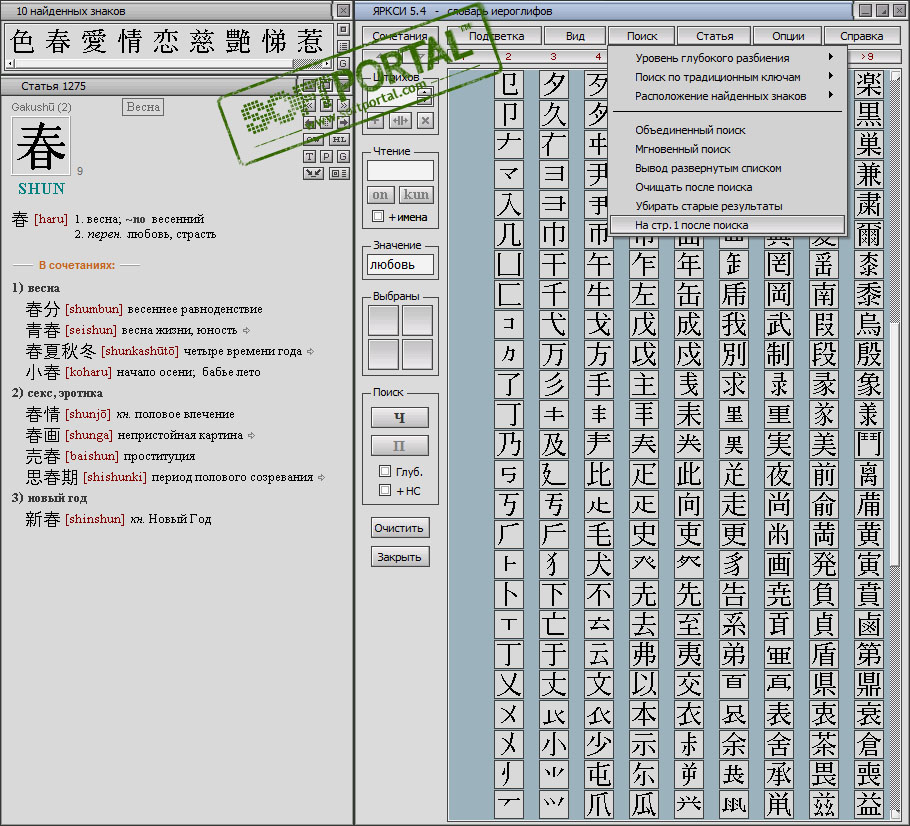Click the G button below HL
The width and height of the screenshot is (910, 826).
(x=344, y=156)
